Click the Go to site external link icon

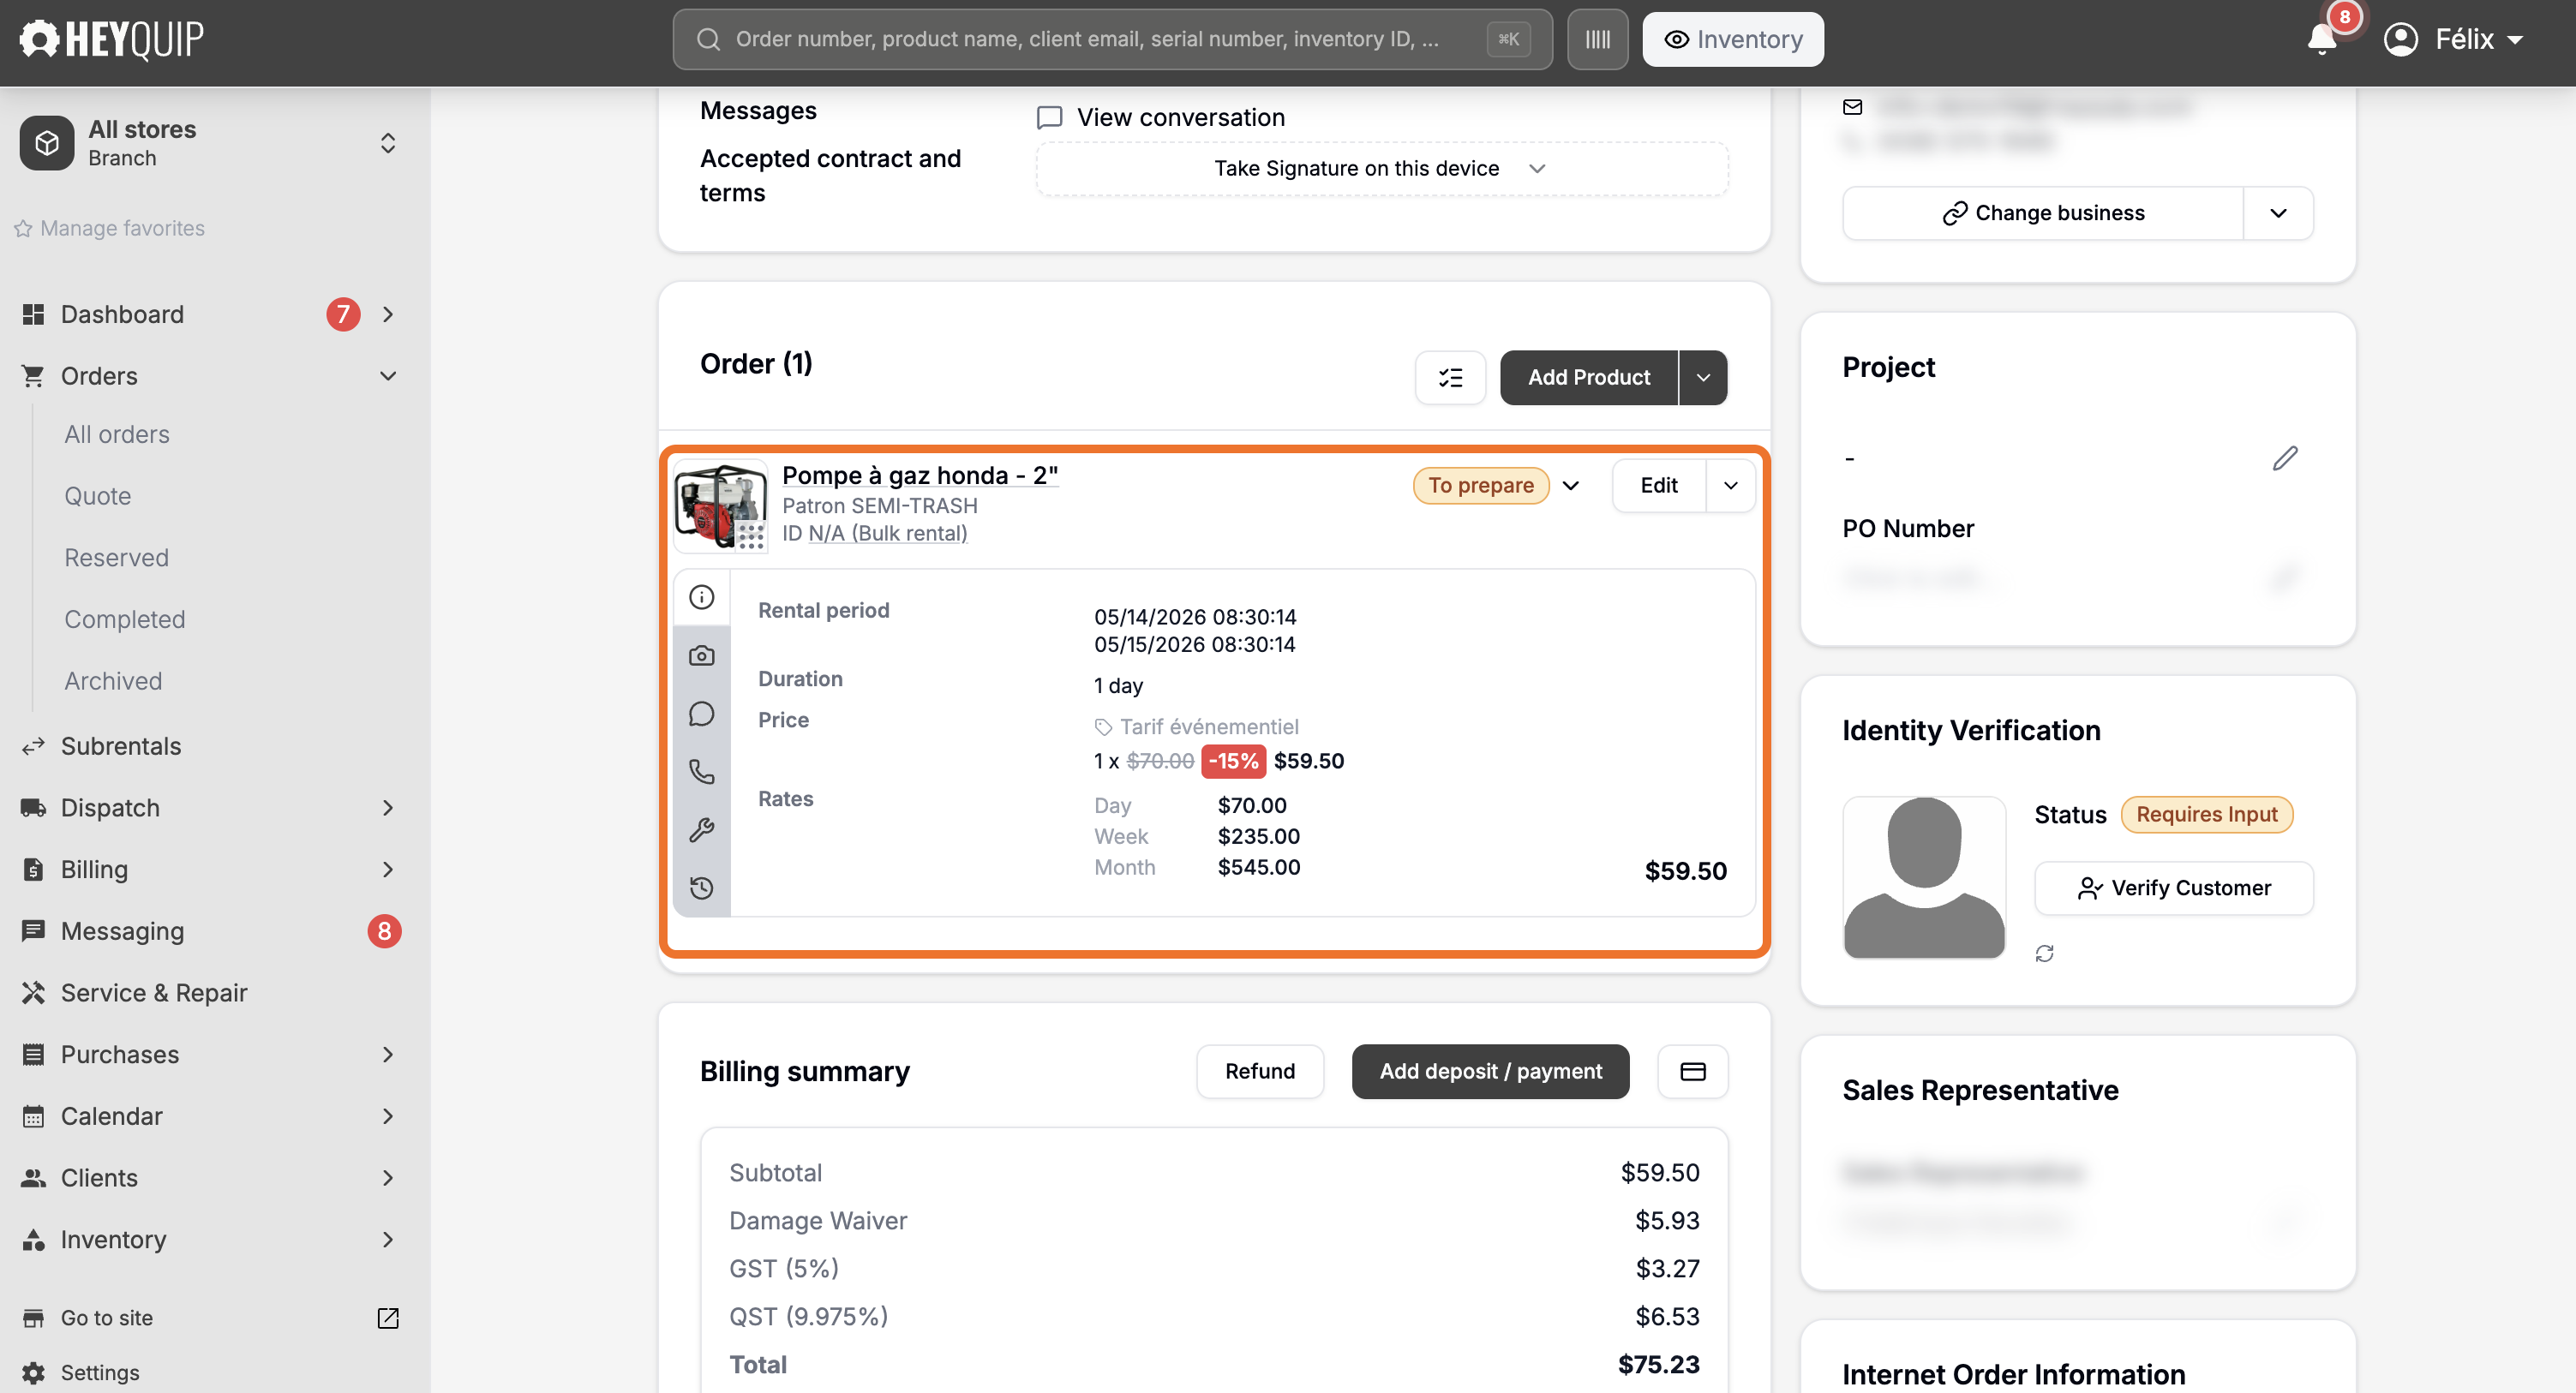click(388, 1318)
